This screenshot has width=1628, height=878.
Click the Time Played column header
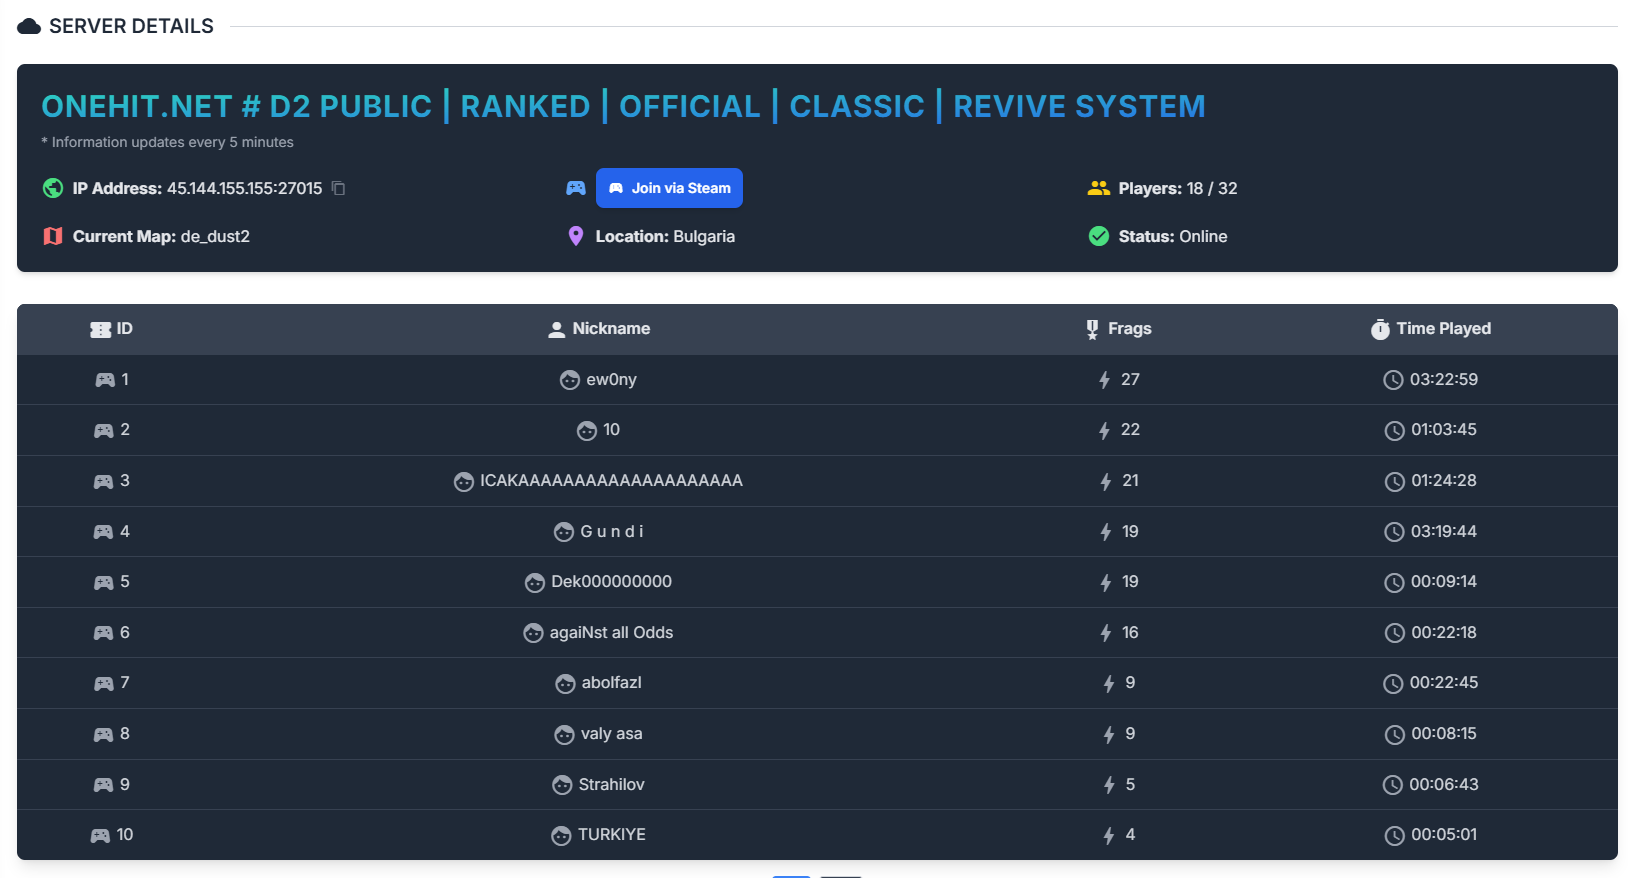coord(1442,329)
